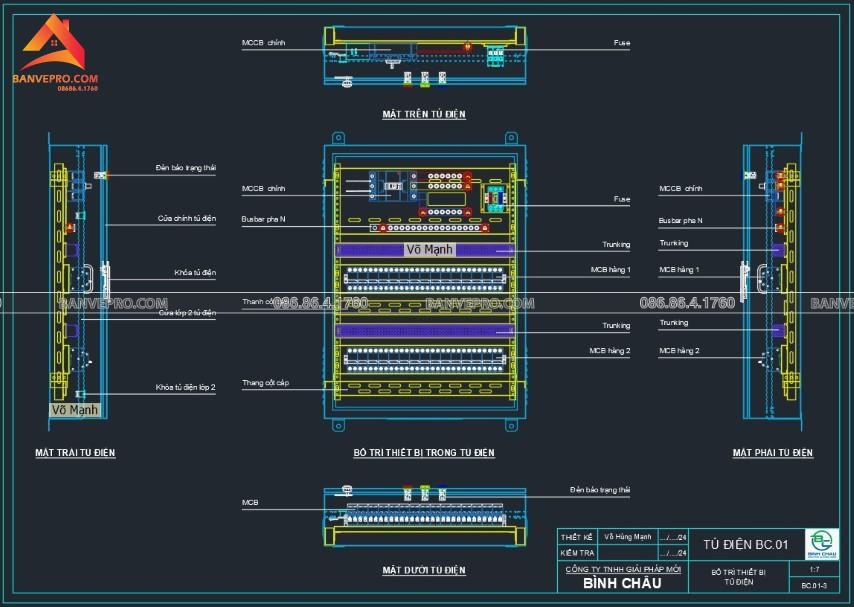Click 'Đèn báo trạng thái' label beside left view

tap(185, 167)
